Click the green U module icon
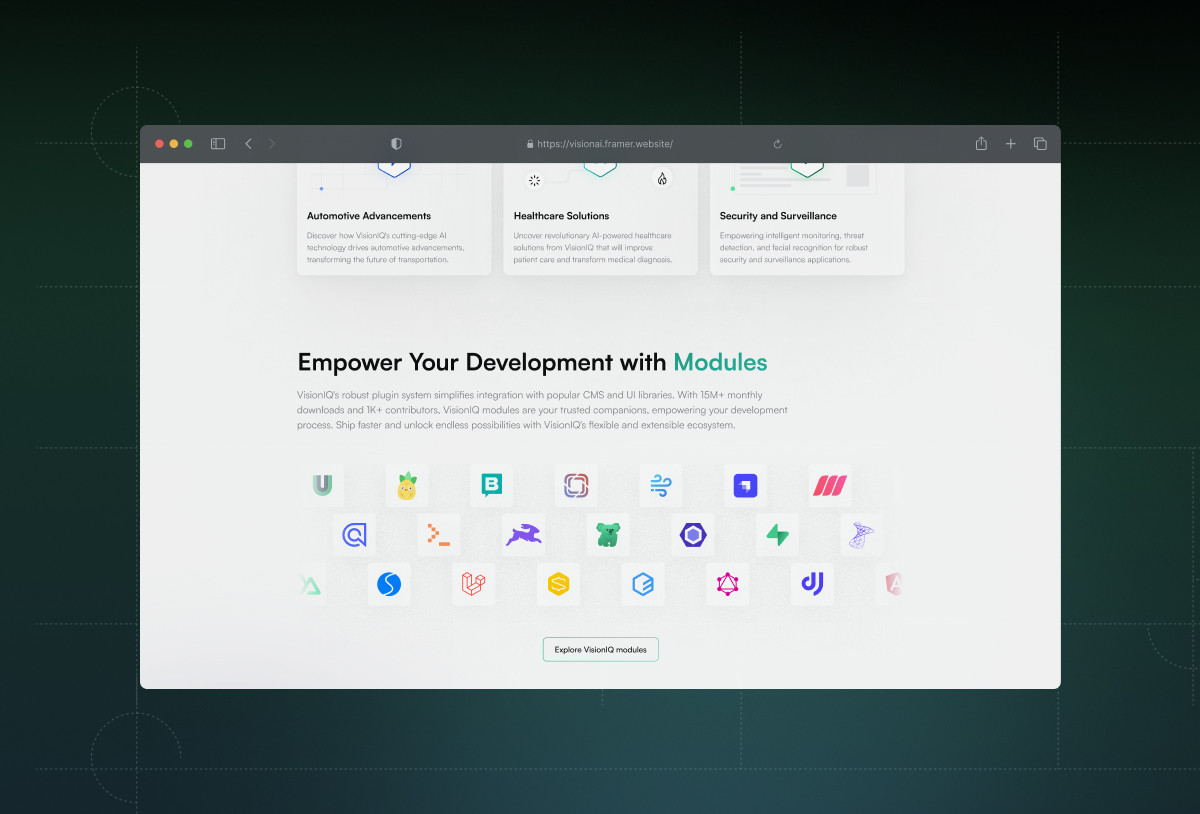The height and width of the screenshot is (814, 1200). coord(322,485)
